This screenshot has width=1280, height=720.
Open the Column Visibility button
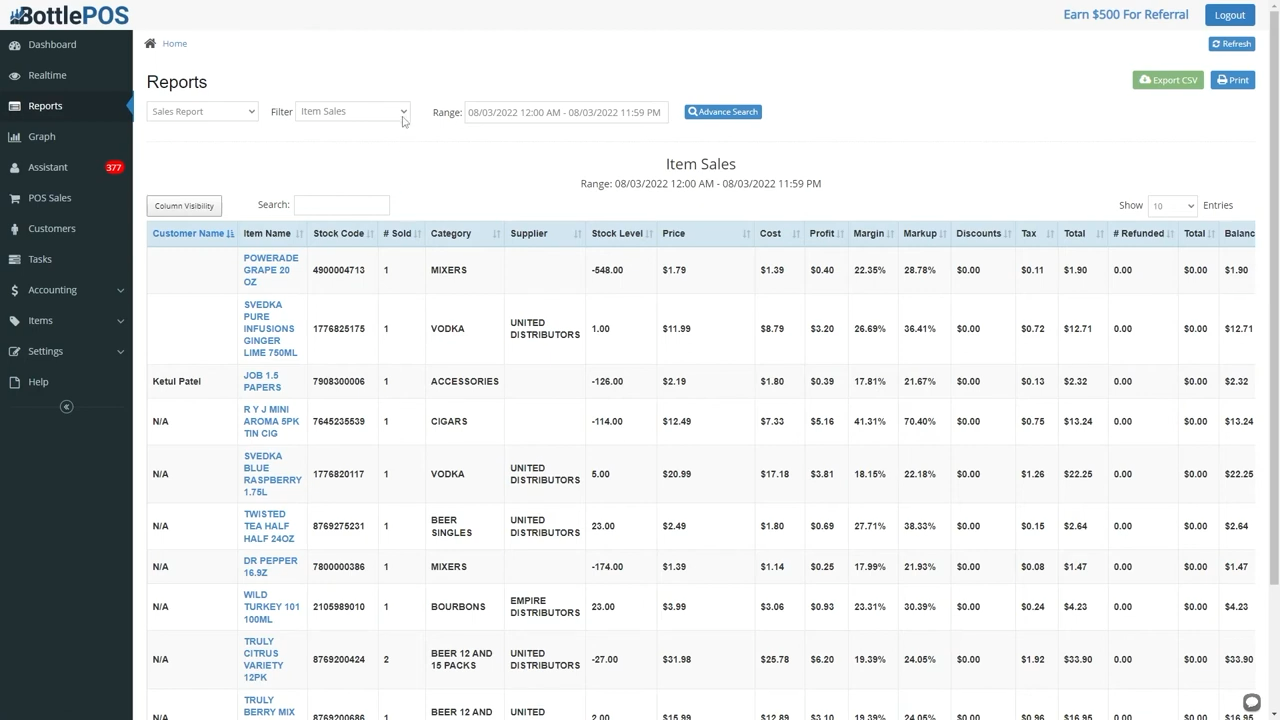click(x=184, y=206)
